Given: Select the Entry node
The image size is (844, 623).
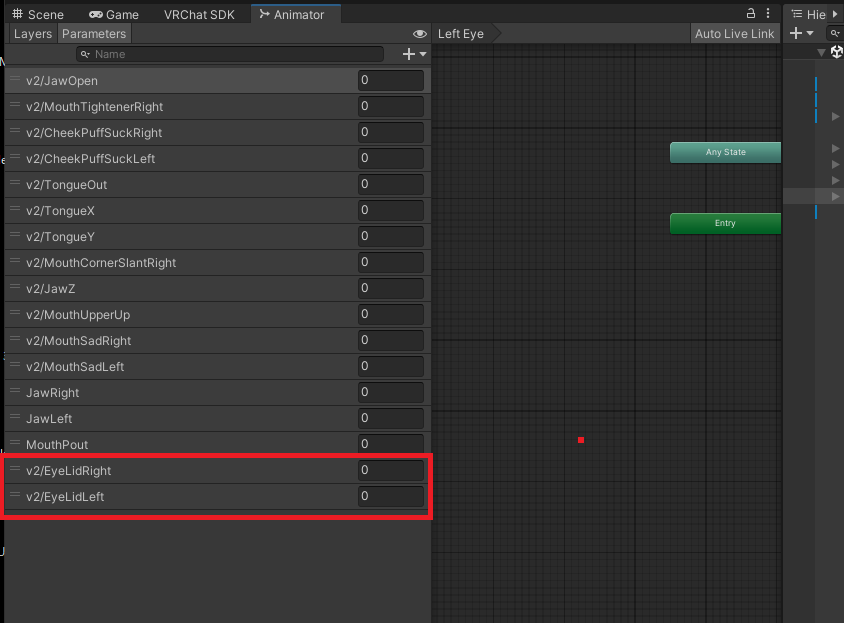Looking at the screenshot, I should 725,223.
